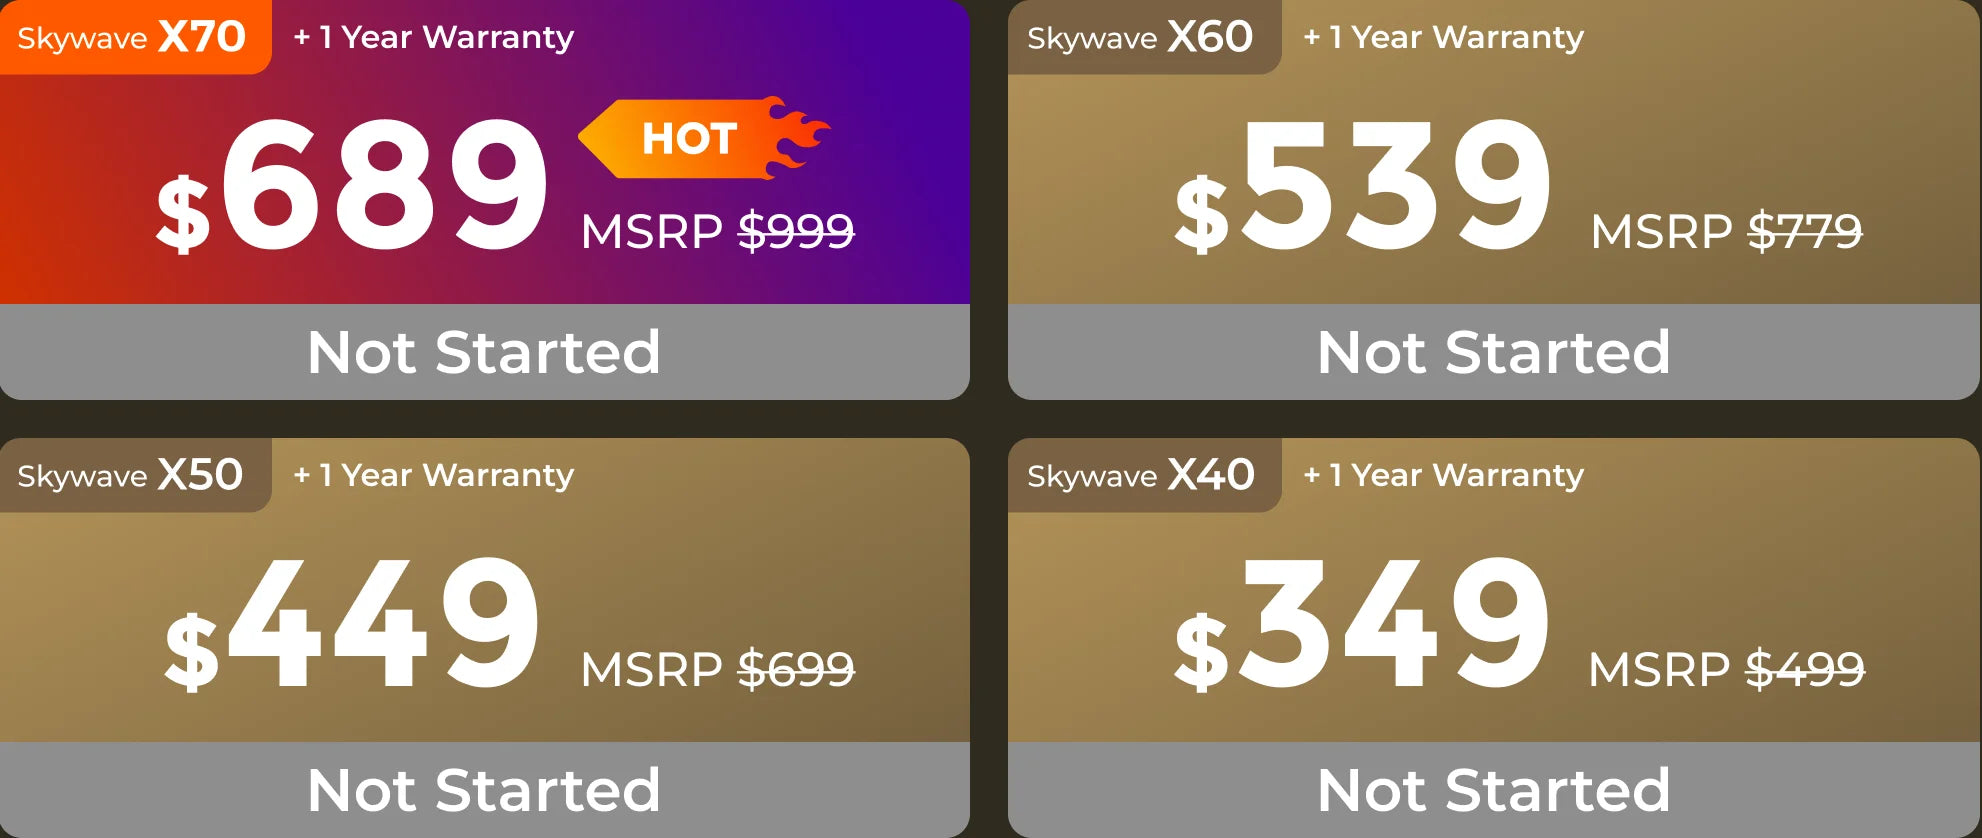Screen dimensions: 1982x838
Task: Click the $349 deal price
Action: (x=1362, y=623)
